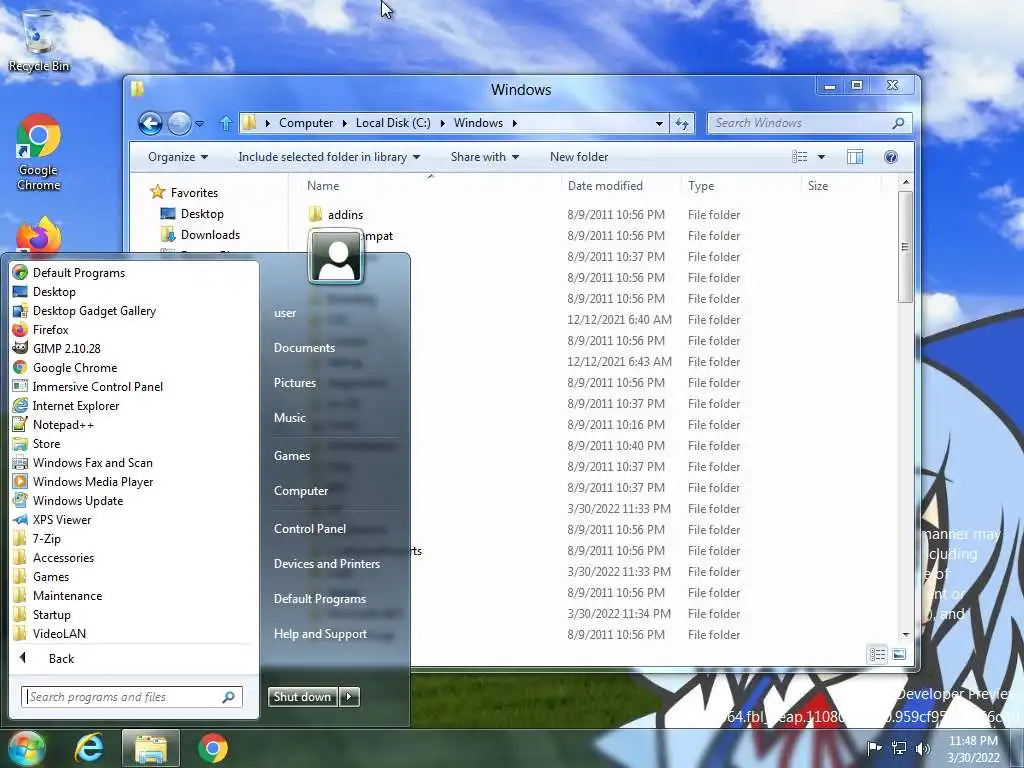This screenshot has width=1024, height=768.
Task: Open Immersive Control Panel
Action: (x=88, y=387)
